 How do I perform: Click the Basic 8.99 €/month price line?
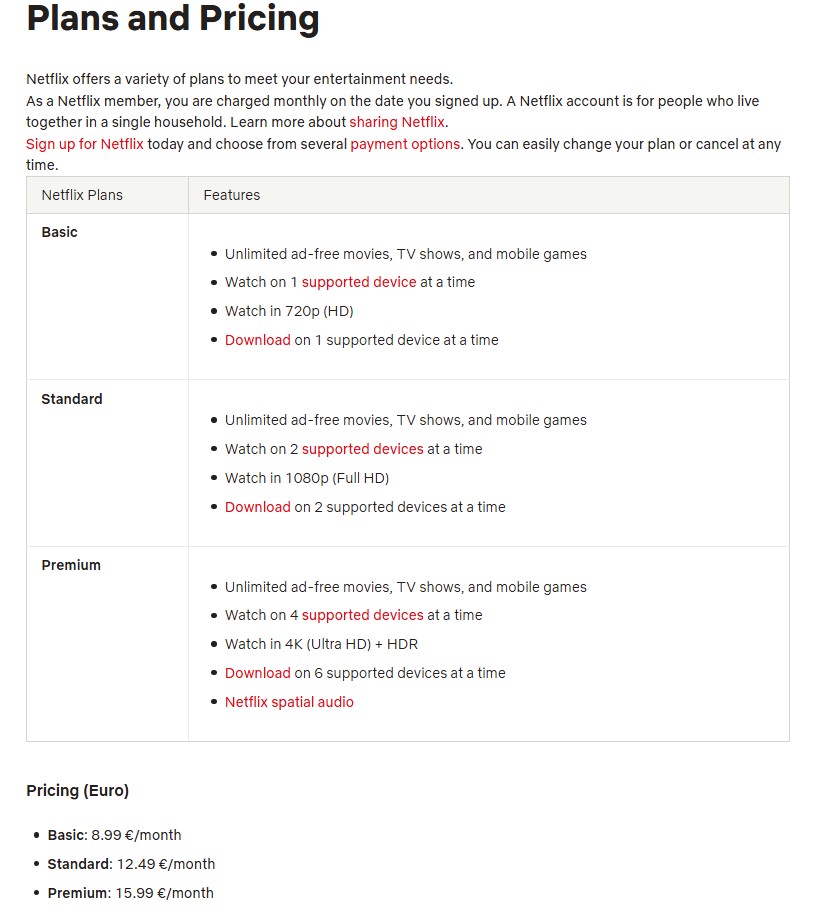pyautogui.click(x=114, y=835)
